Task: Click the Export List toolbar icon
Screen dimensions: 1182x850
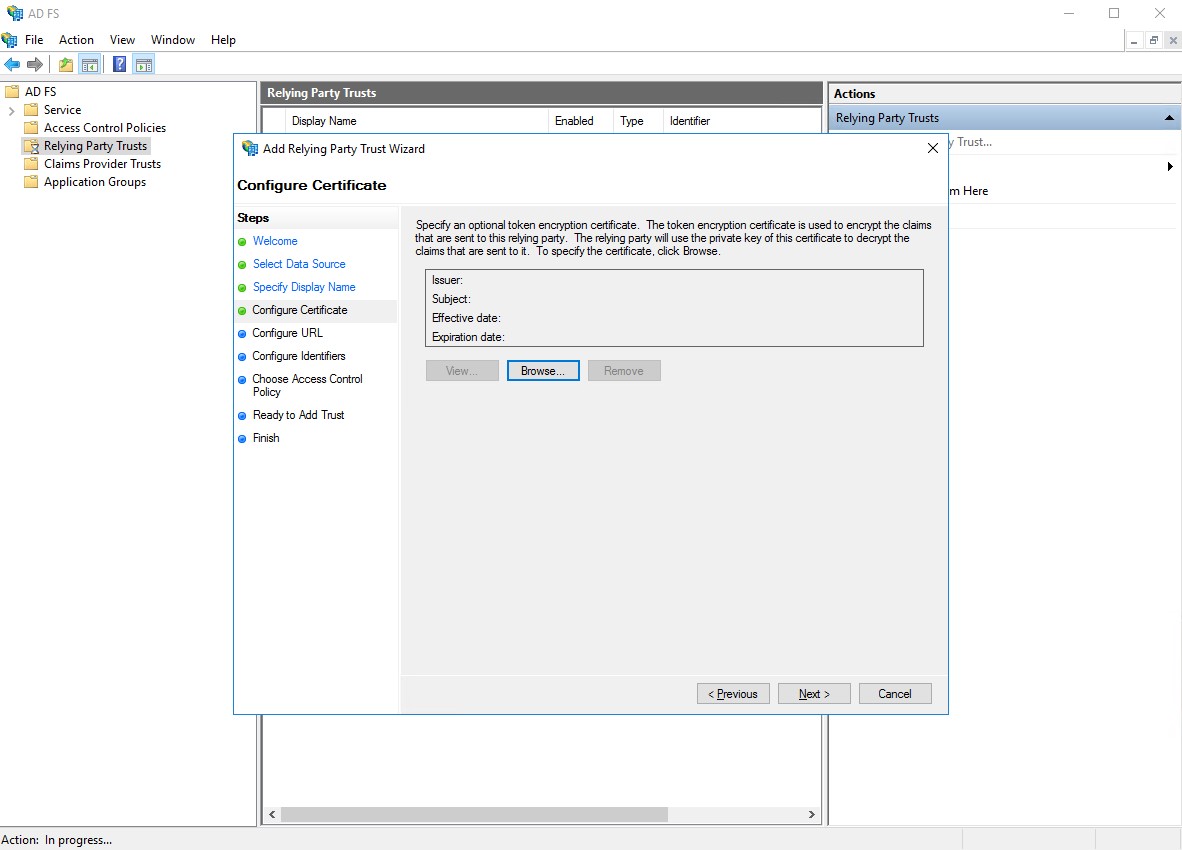Action: point(64,63)
